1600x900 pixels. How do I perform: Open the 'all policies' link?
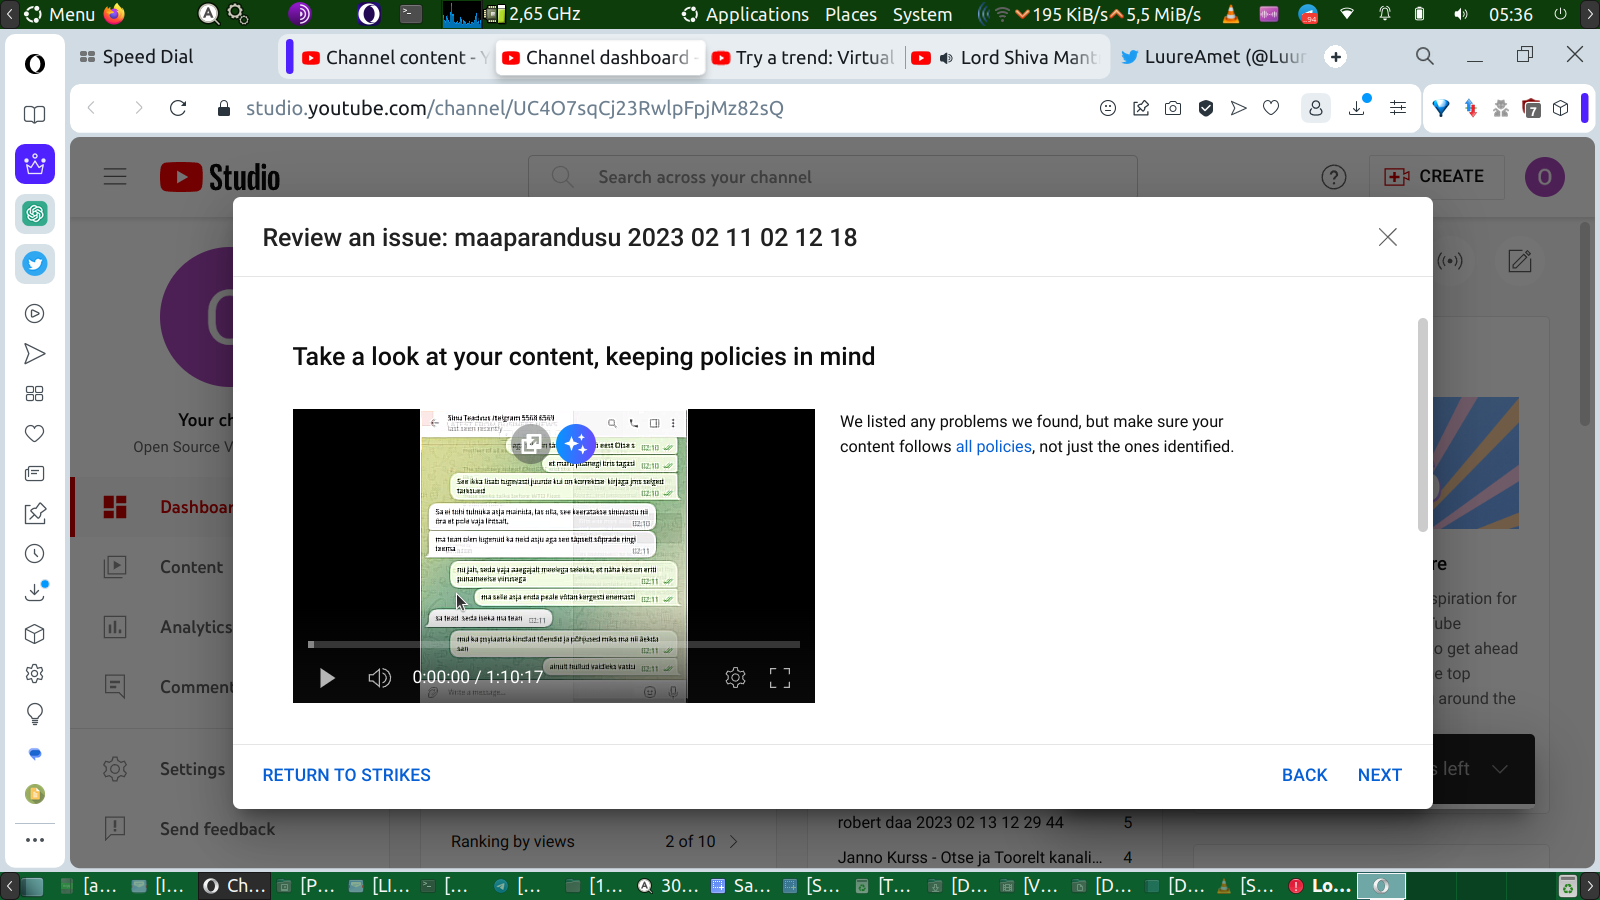[x=993, y=447]
